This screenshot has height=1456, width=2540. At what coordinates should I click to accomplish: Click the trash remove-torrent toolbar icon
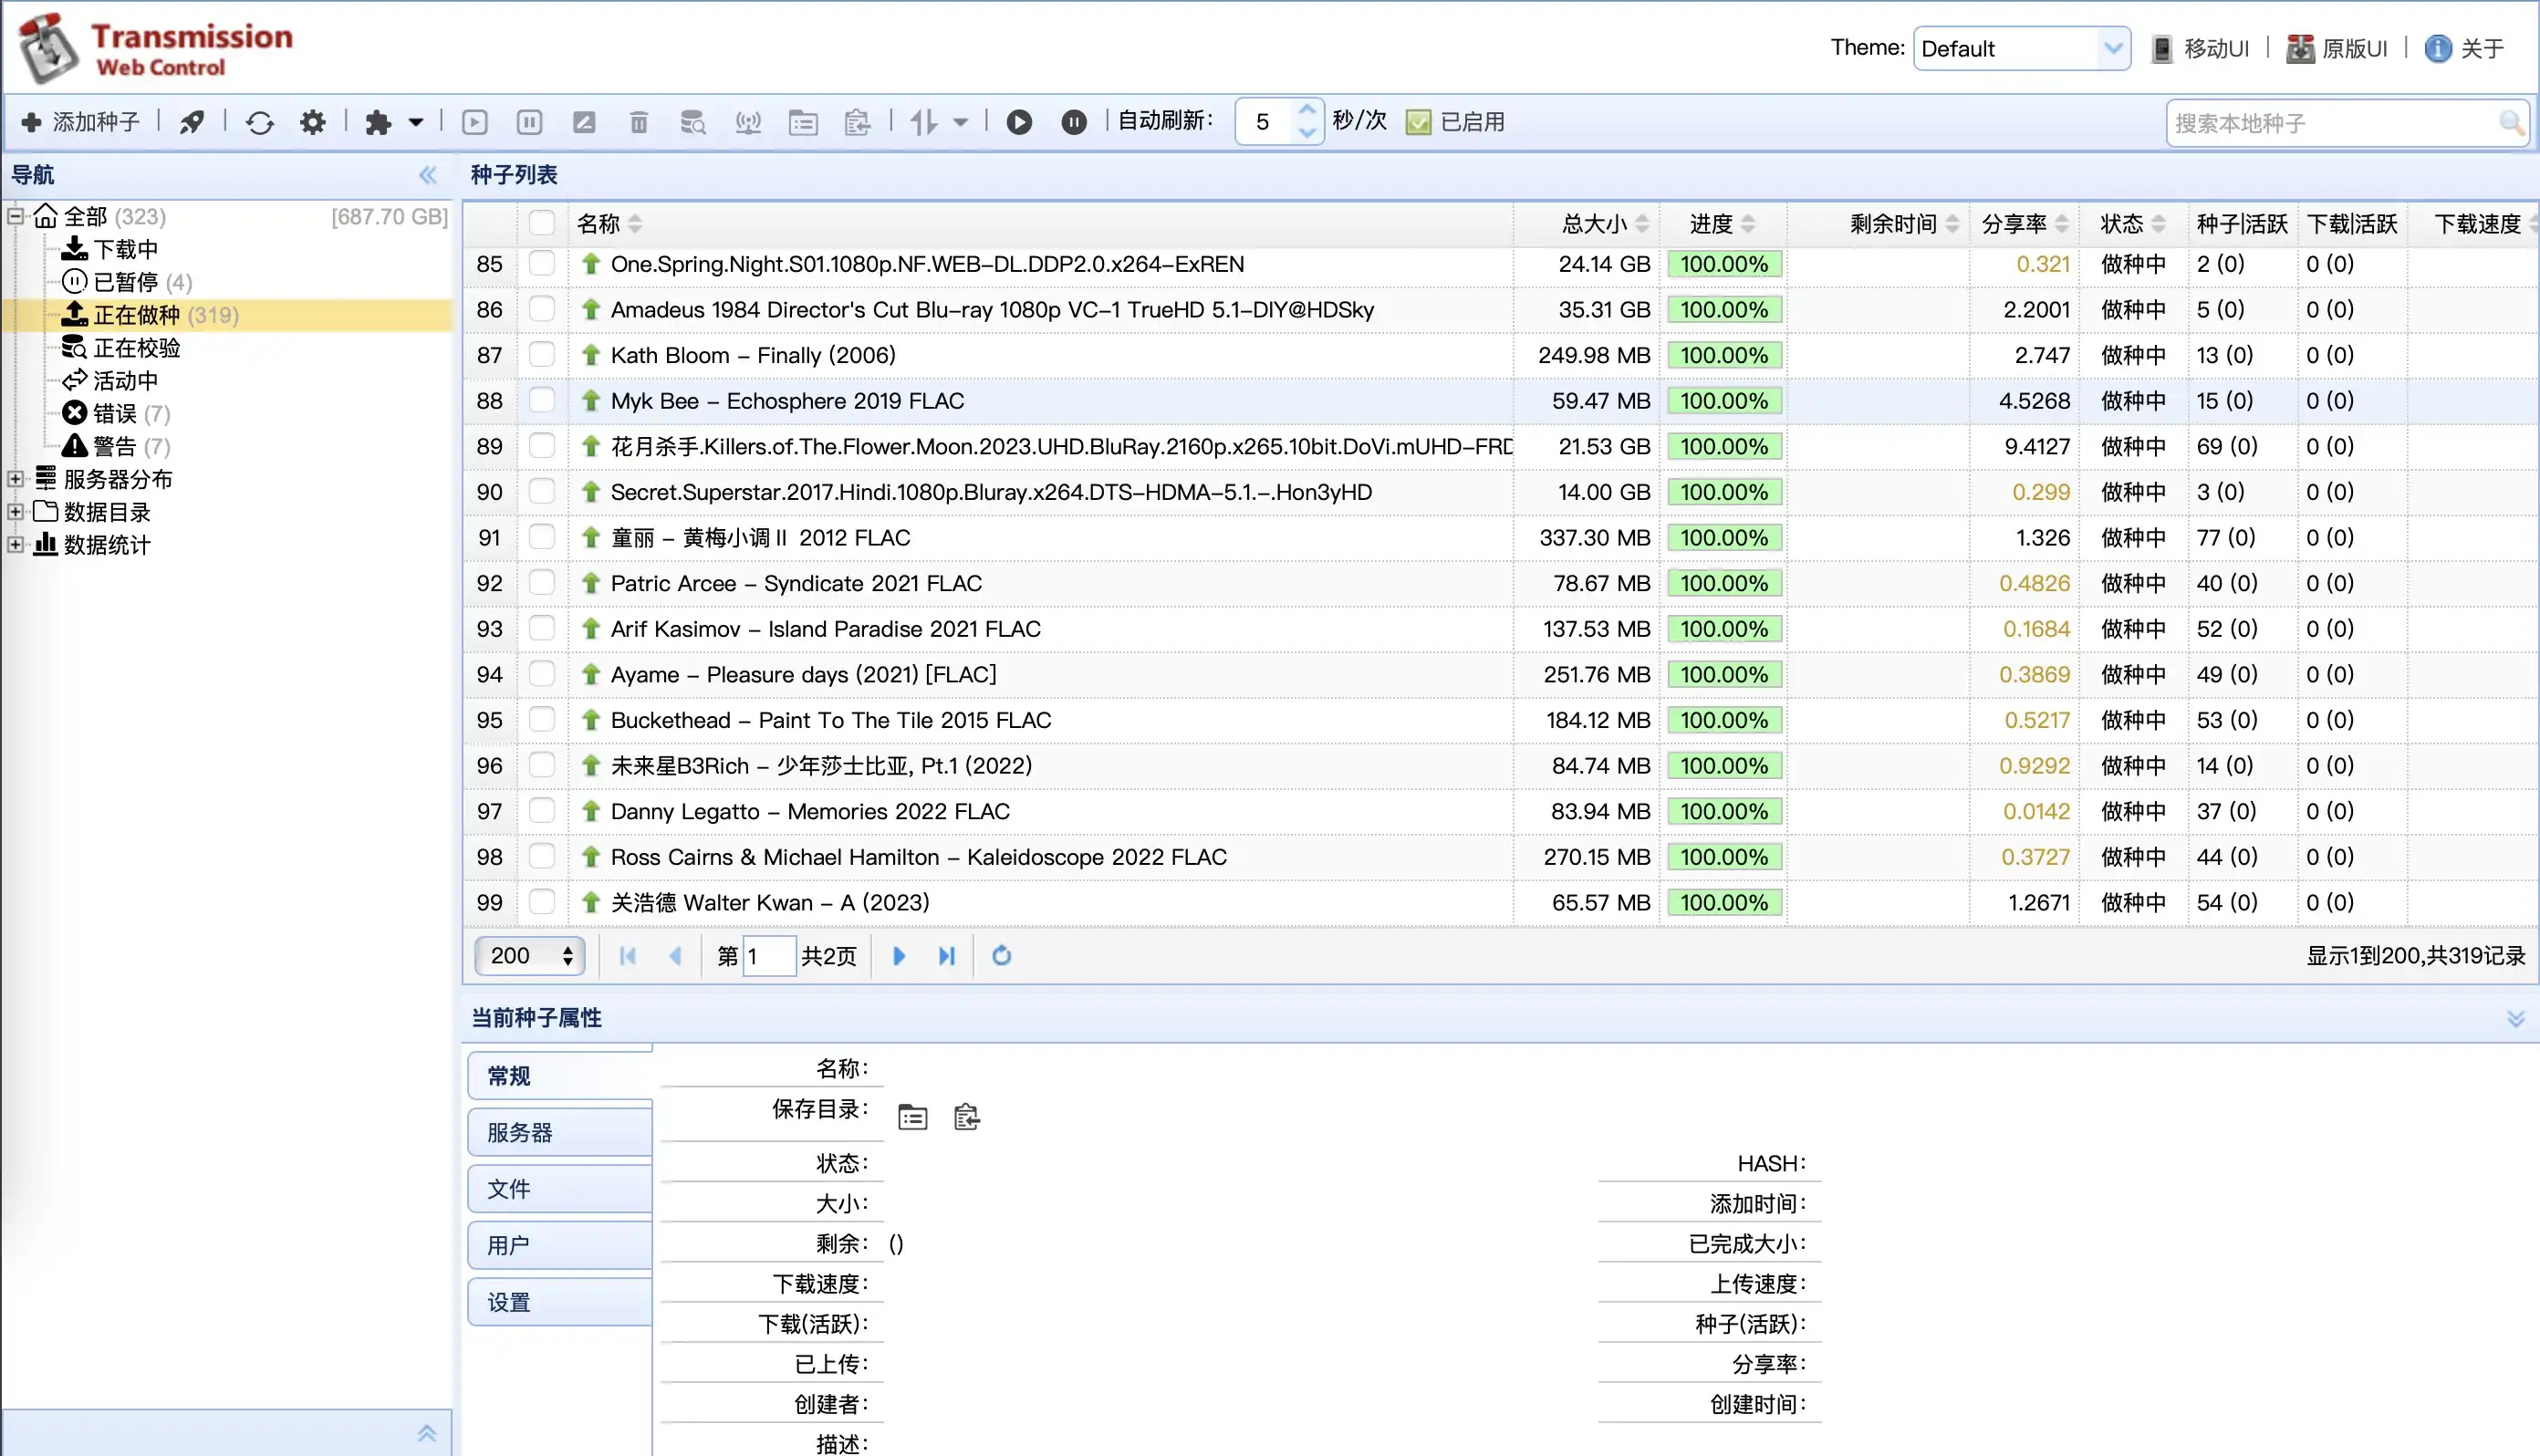coord(639,122)
